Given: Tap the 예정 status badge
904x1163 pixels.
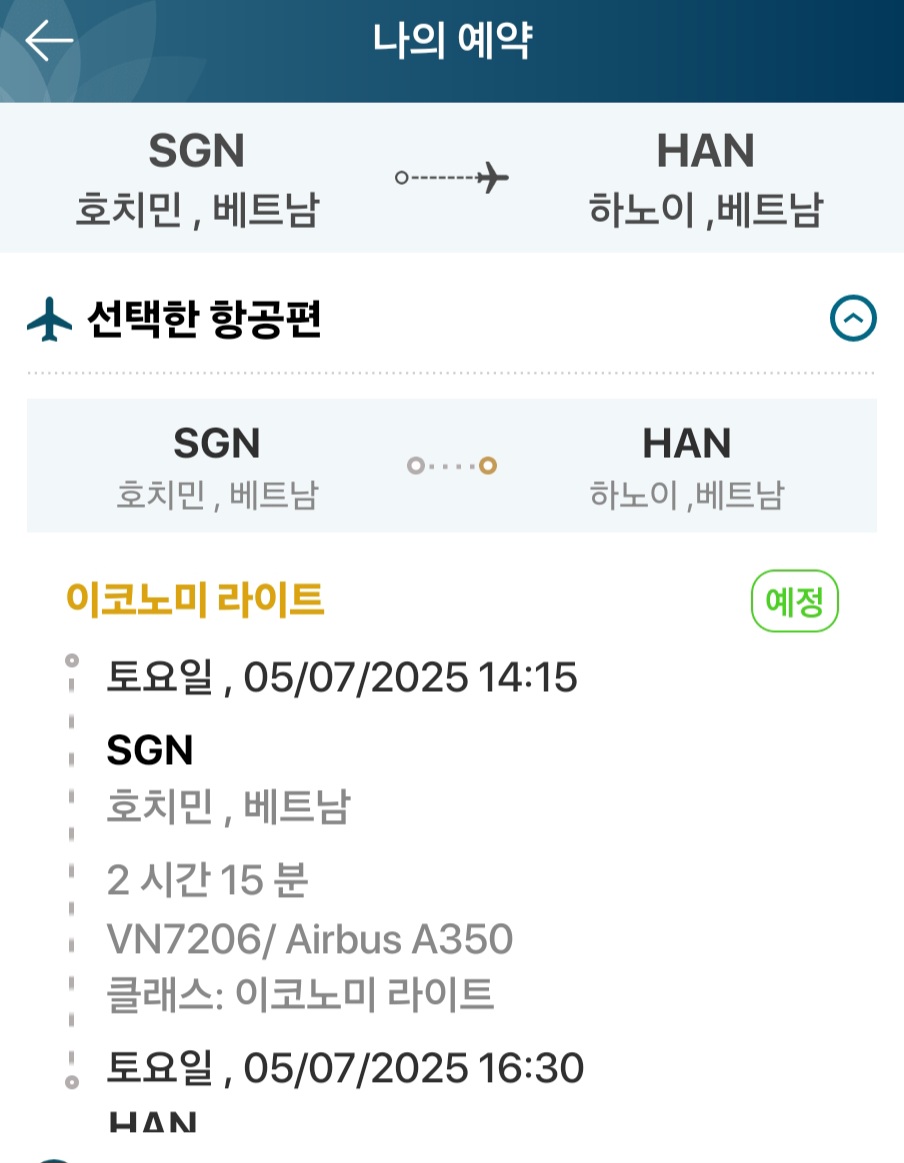Looking at the screenshot, I should (794, 603).
